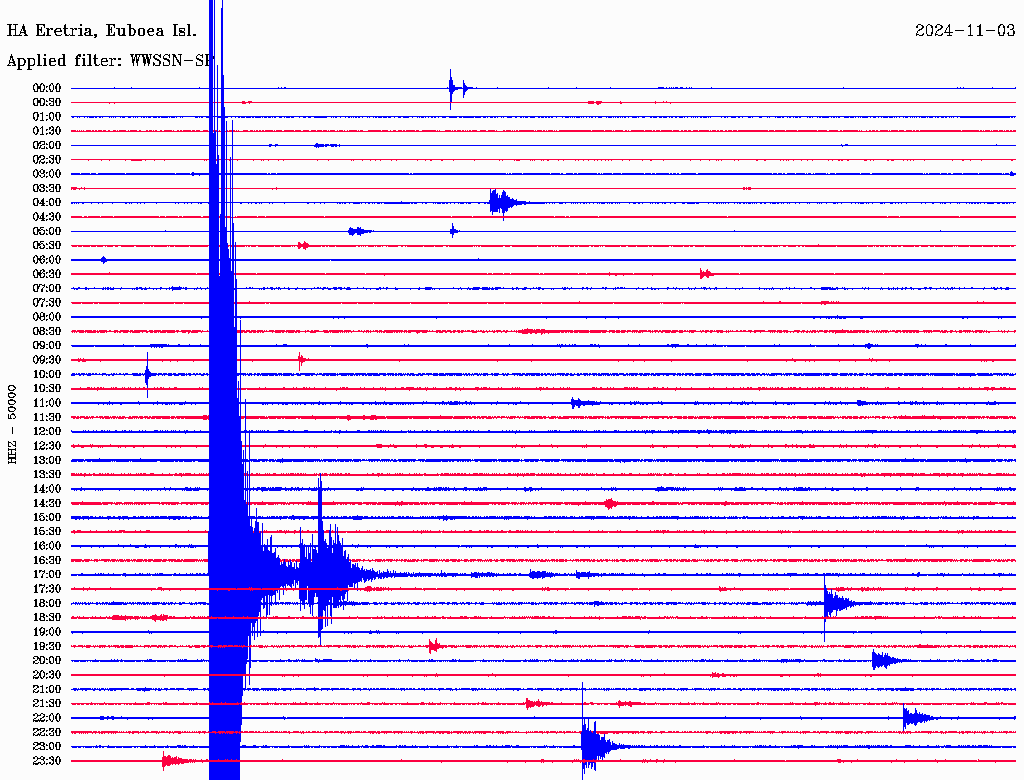Select the 02:30 time label
The width and height of the screenshot is (1024, 780).
[47, 160]
